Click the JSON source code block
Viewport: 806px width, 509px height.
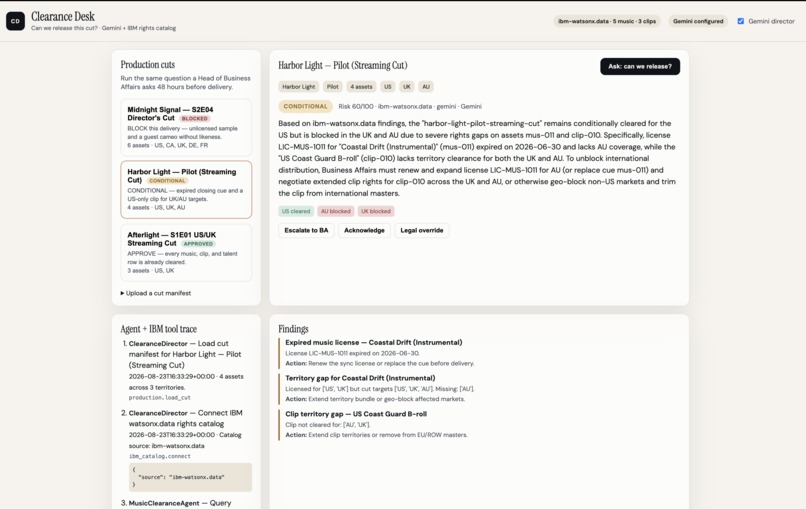(190, 477)
